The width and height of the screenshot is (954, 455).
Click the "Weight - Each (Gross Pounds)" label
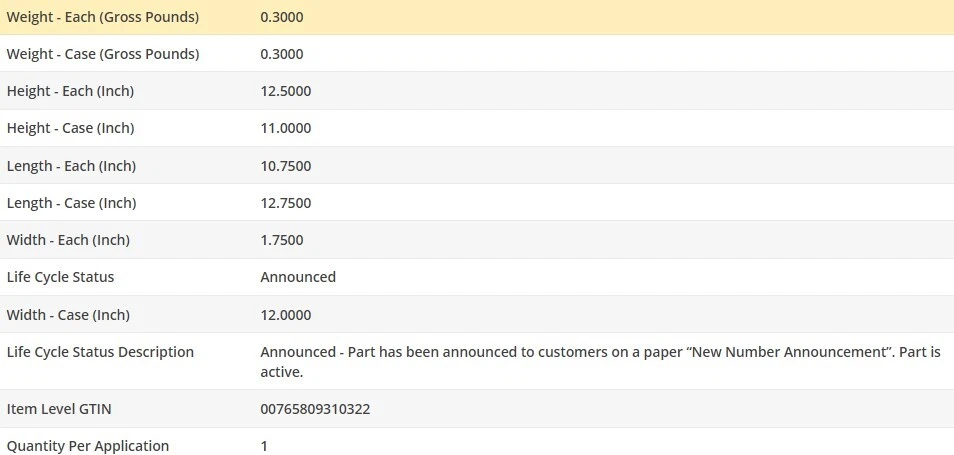coord(103,17)
